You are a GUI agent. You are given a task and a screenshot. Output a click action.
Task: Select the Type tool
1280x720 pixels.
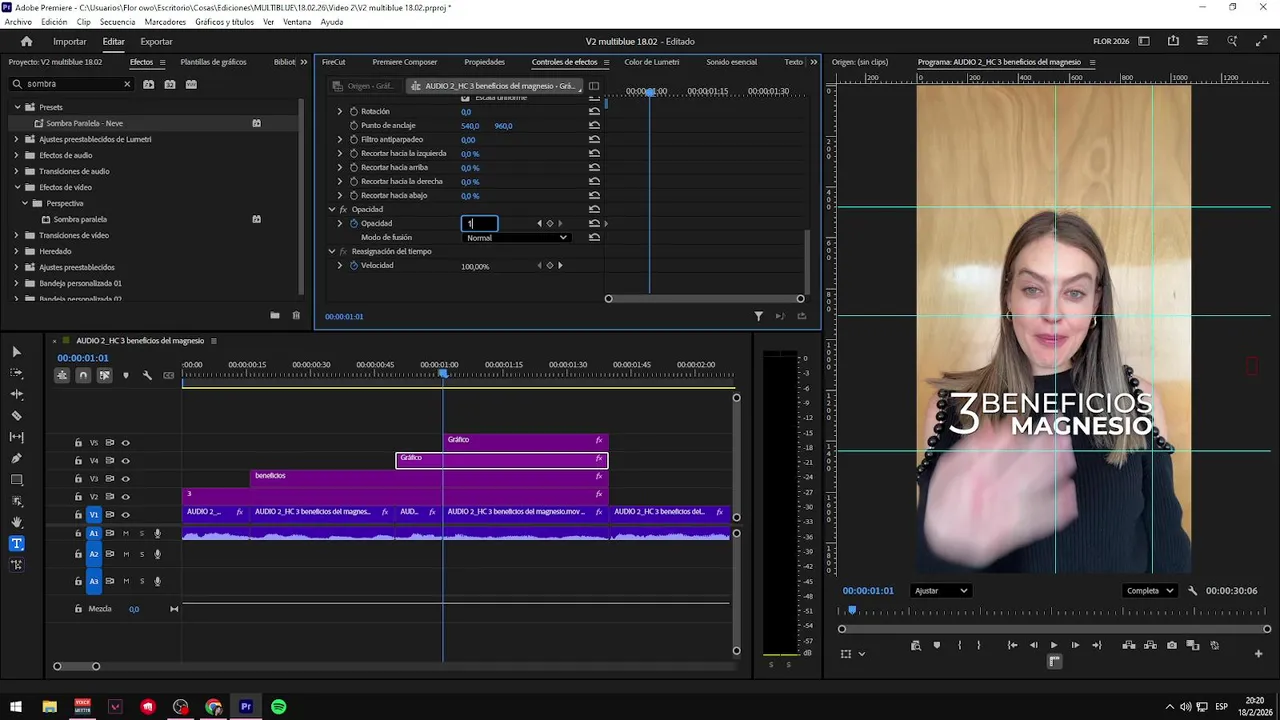click(x=16, y=544)
